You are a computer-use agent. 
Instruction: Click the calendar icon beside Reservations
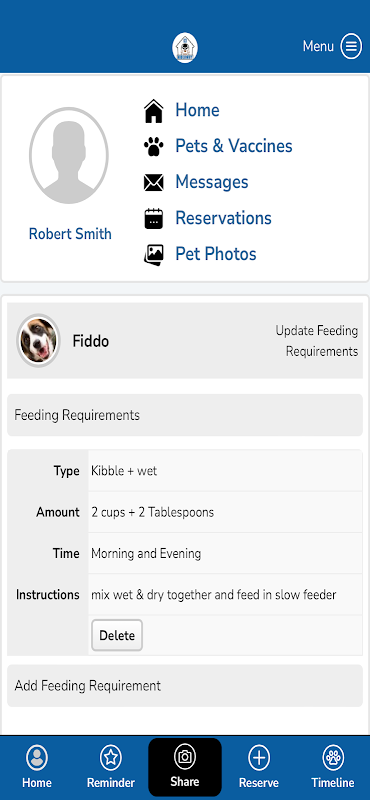tap(154, 218)
